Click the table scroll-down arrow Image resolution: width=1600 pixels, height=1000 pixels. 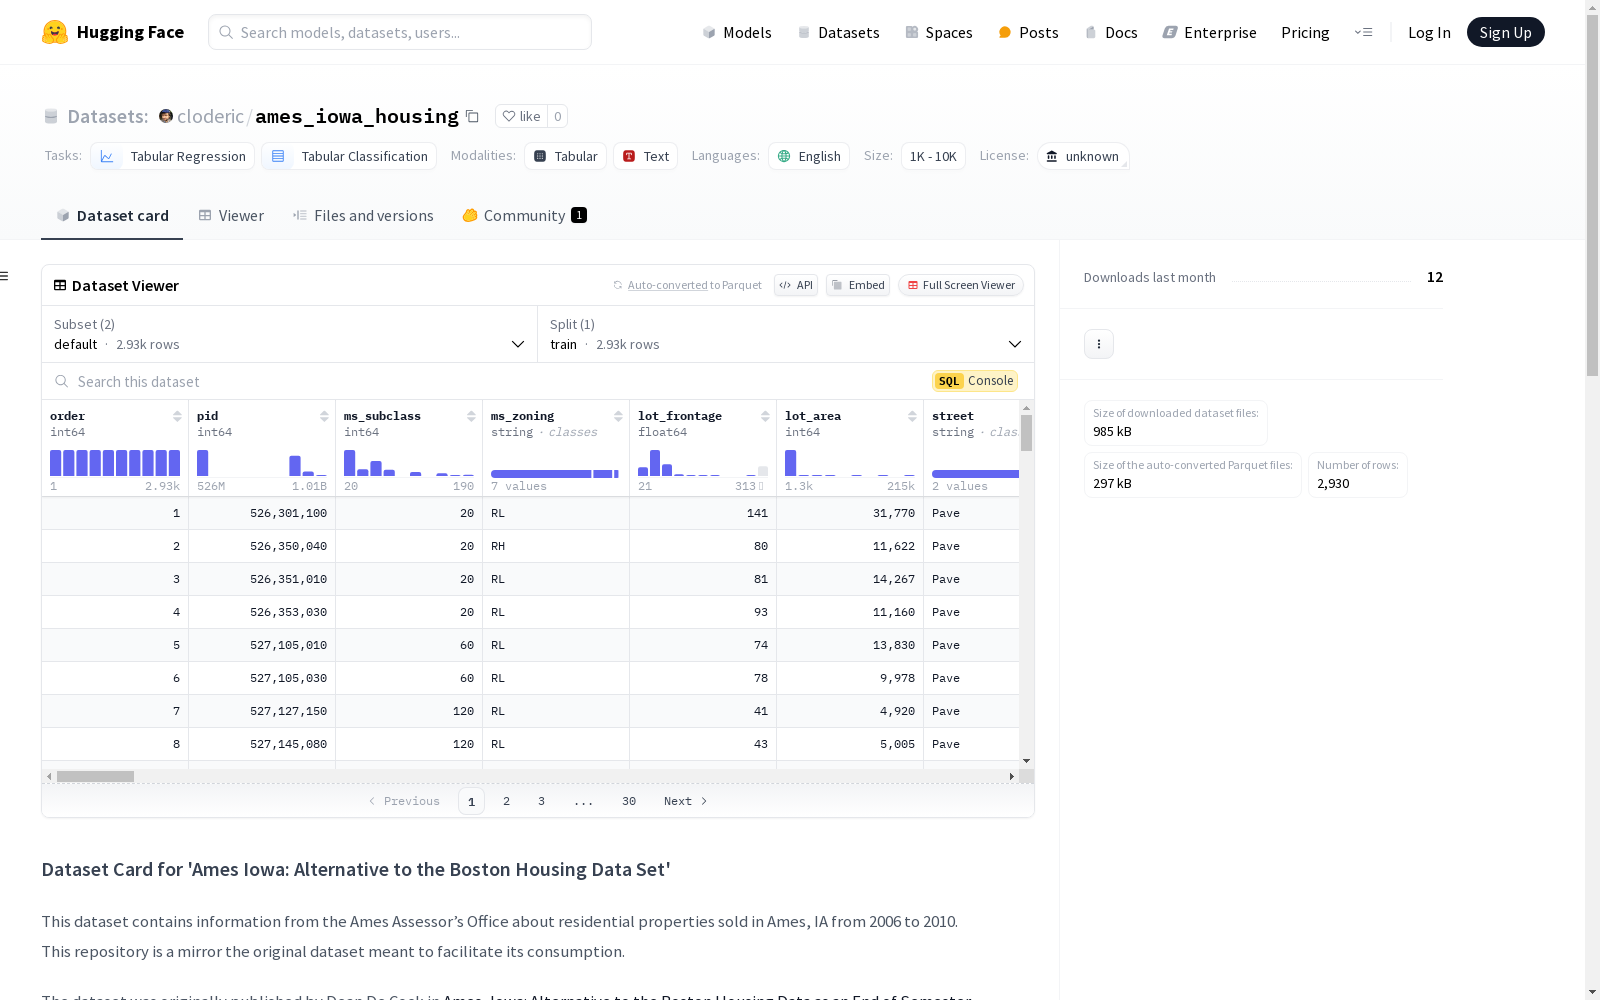[1026, 761]
